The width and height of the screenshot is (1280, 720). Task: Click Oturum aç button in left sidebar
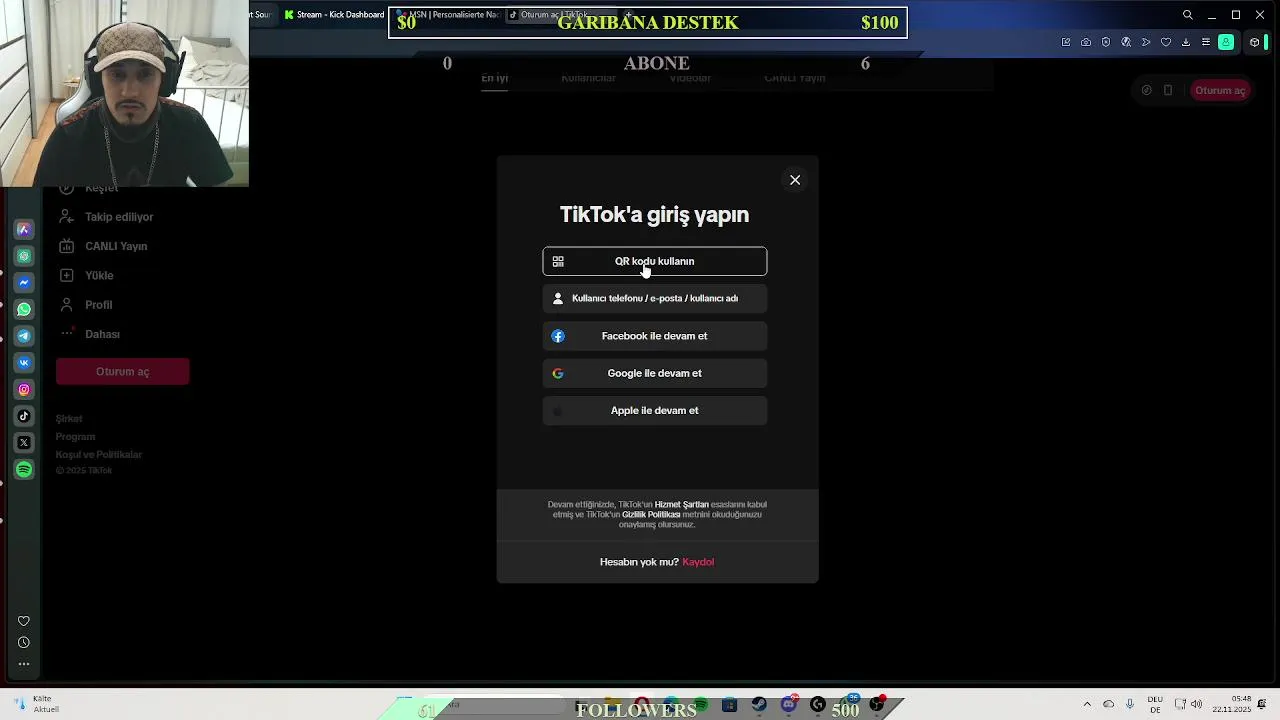point(123,372)
